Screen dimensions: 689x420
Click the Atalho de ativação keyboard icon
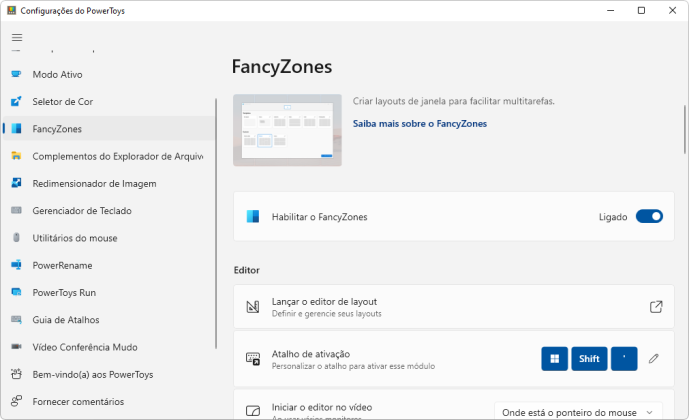point(253,359)
